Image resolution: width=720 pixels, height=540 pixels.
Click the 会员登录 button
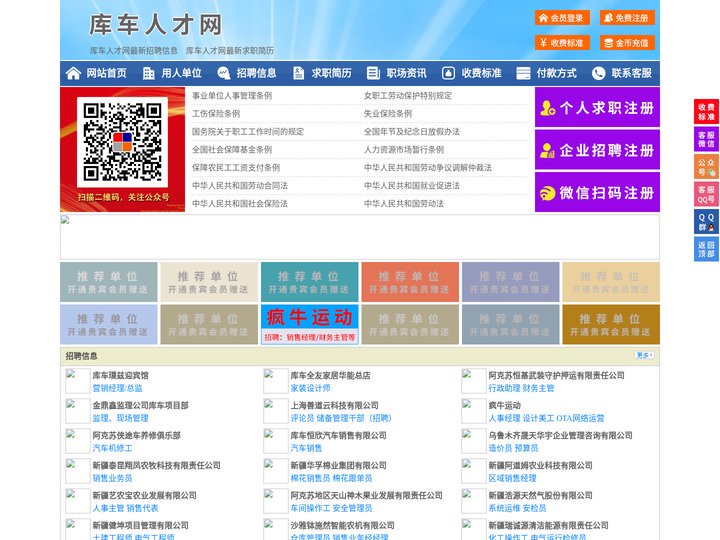(562, 18)
